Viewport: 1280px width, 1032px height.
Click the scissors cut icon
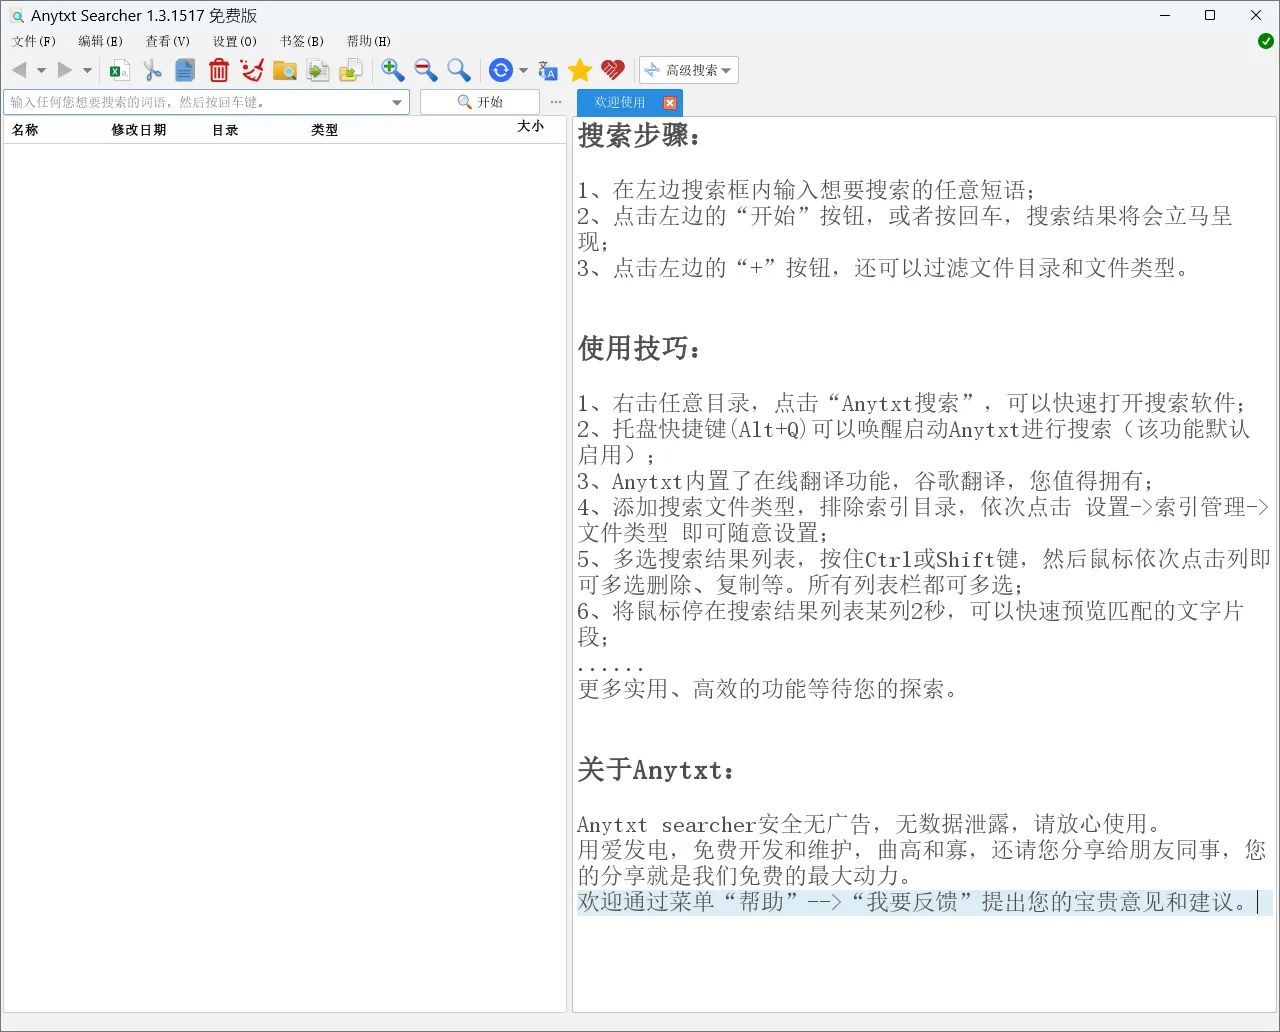[152, 70]
